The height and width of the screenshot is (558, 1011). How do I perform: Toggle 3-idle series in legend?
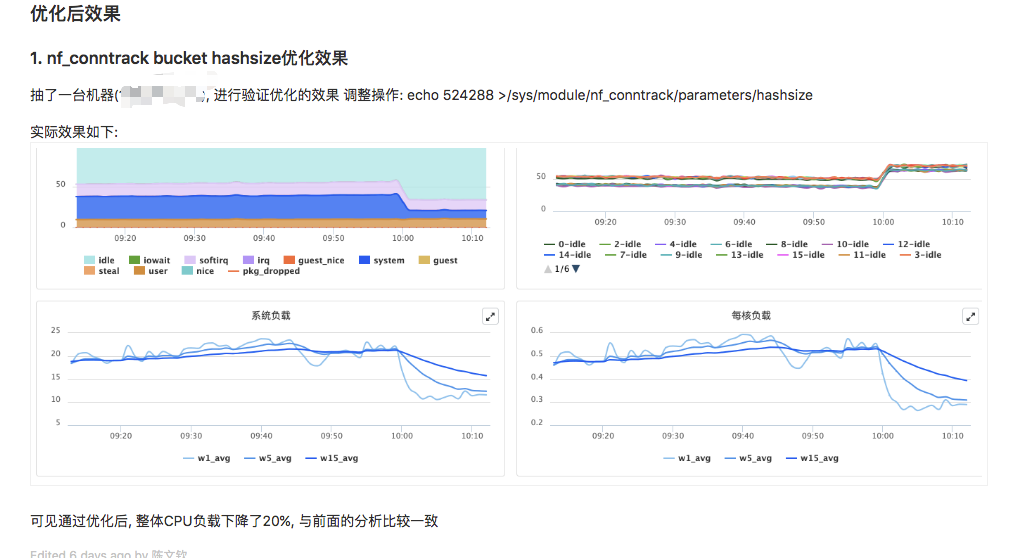tap(921, 255)
